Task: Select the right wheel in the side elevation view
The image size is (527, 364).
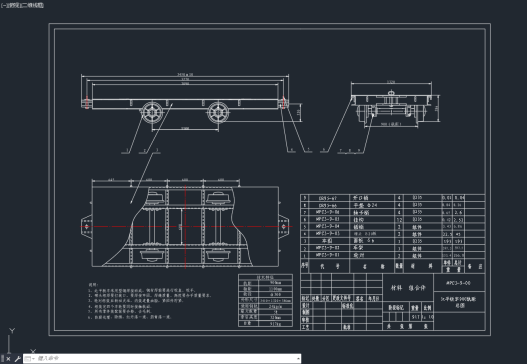Action: (218, 113)
